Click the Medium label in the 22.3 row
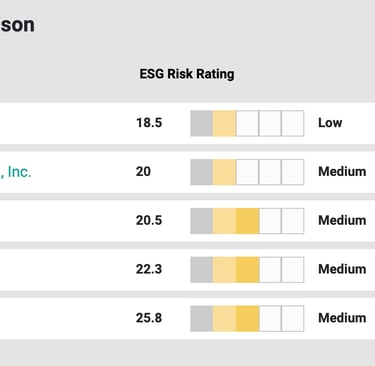Image resolution: width=375 pixels, height=366 pixels. (x=342, y=269)
